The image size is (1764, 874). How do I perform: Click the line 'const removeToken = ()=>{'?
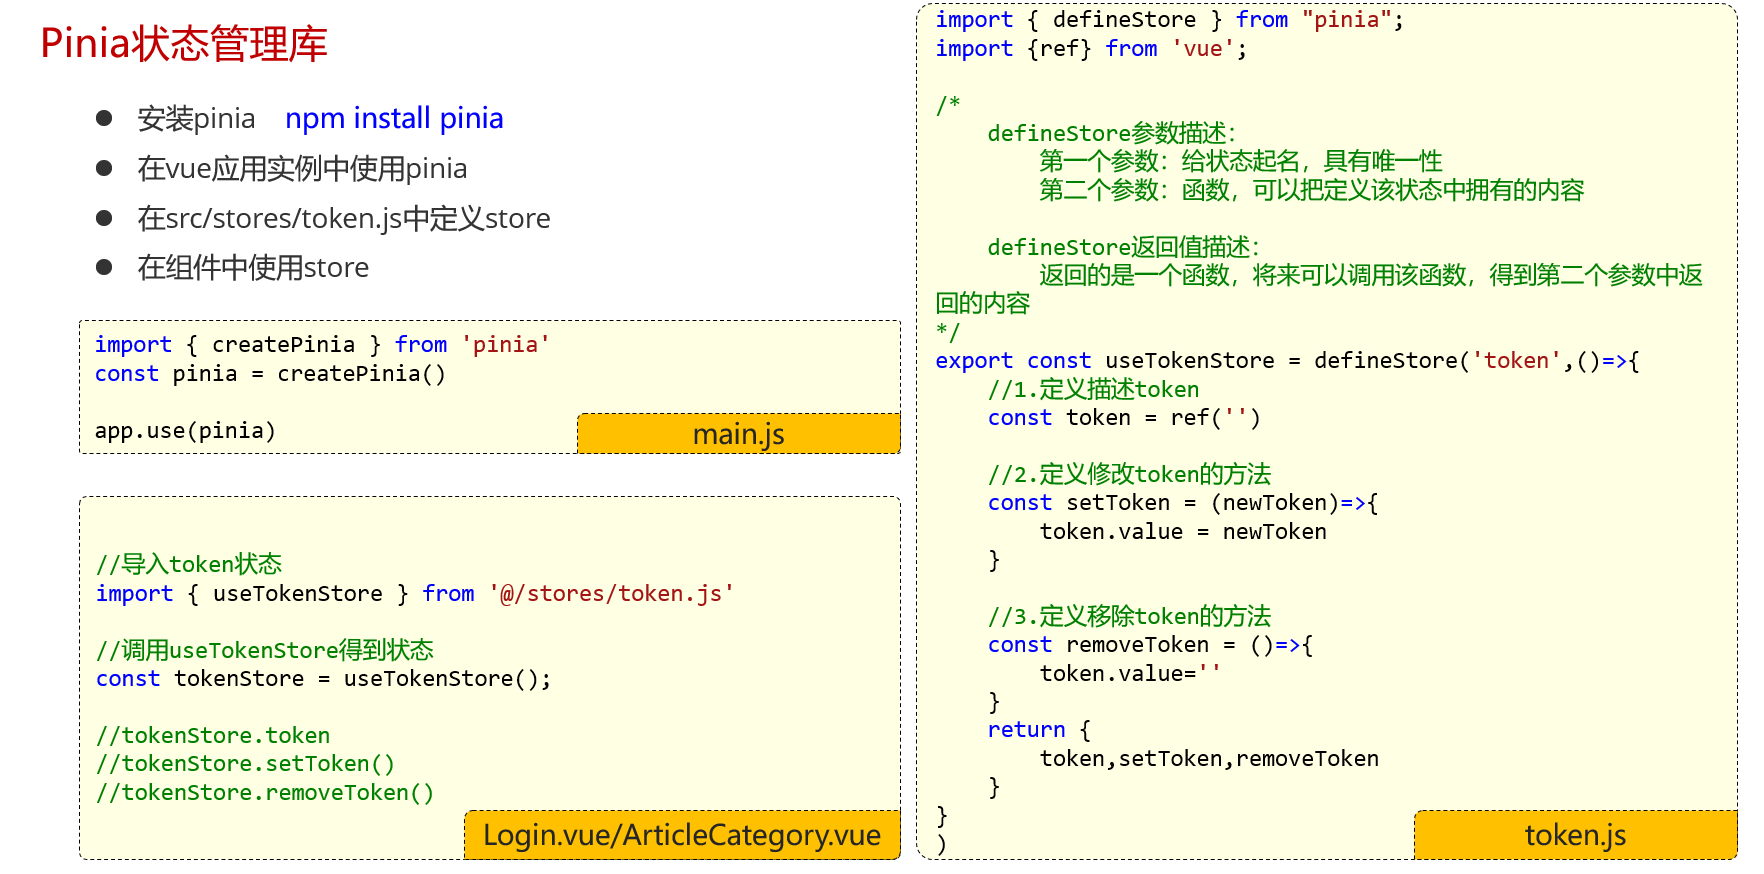pyautogui.click(x=1150, y=645)
